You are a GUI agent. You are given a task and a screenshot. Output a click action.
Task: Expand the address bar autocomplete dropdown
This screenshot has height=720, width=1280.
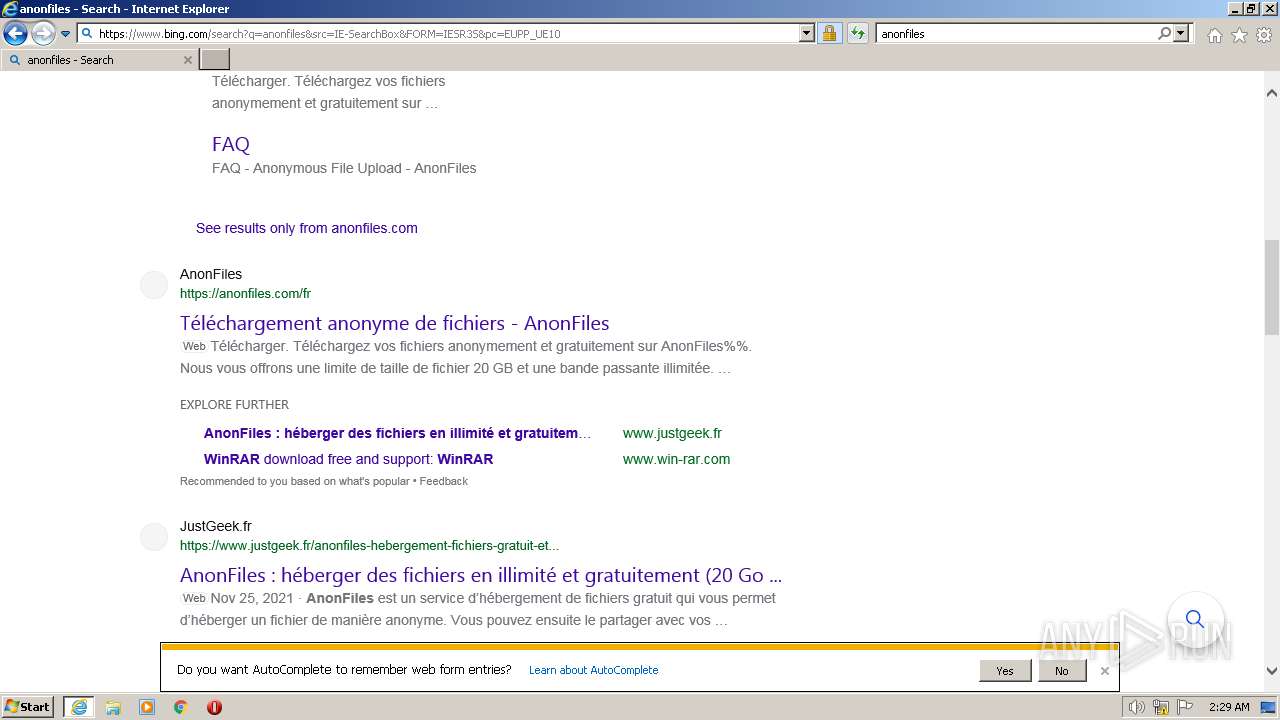[x=806, y=33]
